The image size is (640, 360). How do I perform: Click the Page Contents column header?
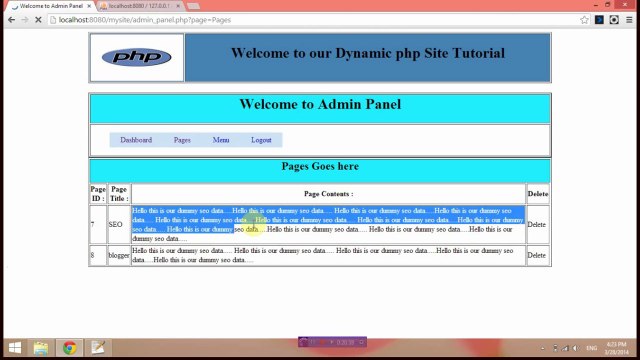pos(329,194)
